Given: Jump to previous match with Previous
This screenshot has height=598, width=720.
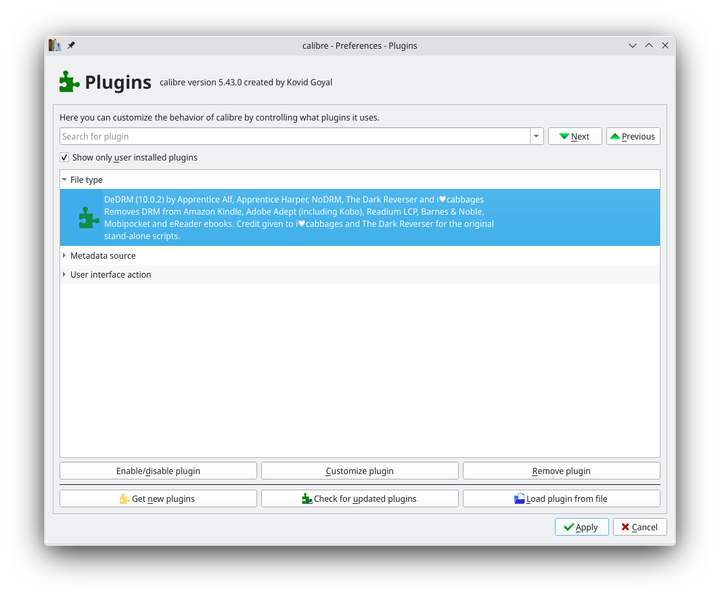Looking at the screenshot, I should (x=632, y=136).
